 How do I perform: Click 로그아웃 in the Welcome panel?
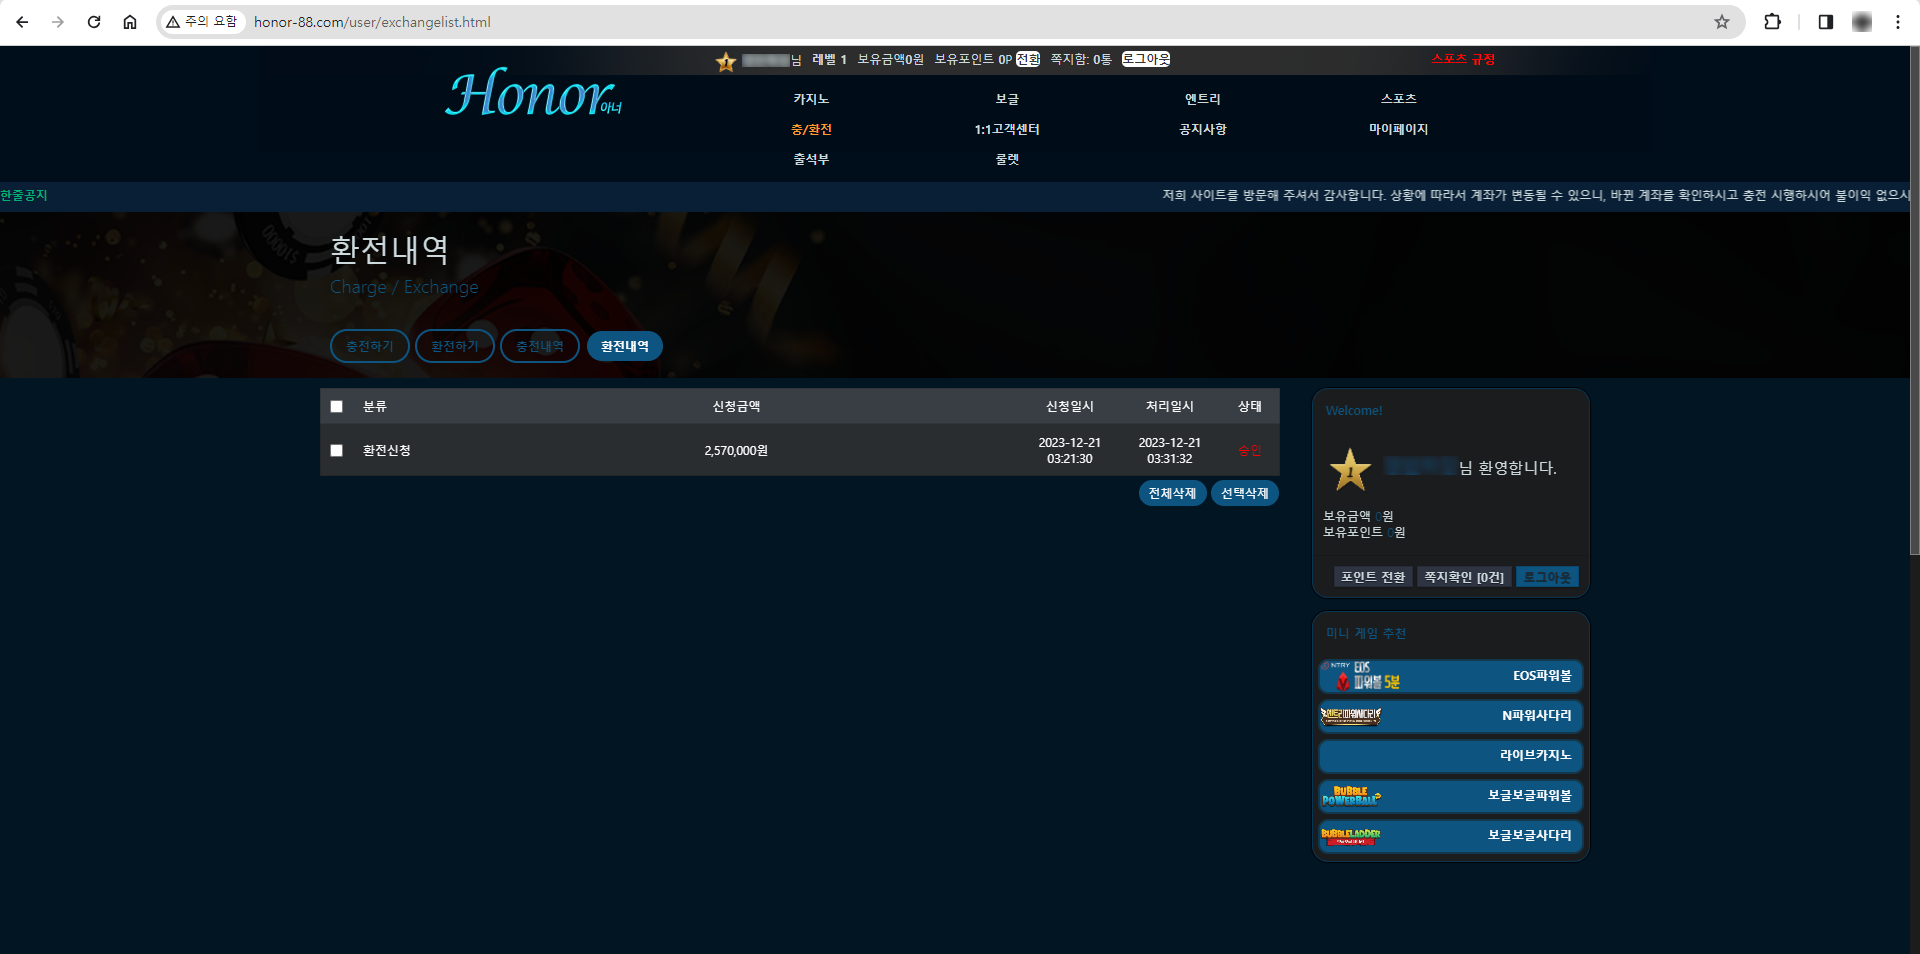coord(1547,577)
